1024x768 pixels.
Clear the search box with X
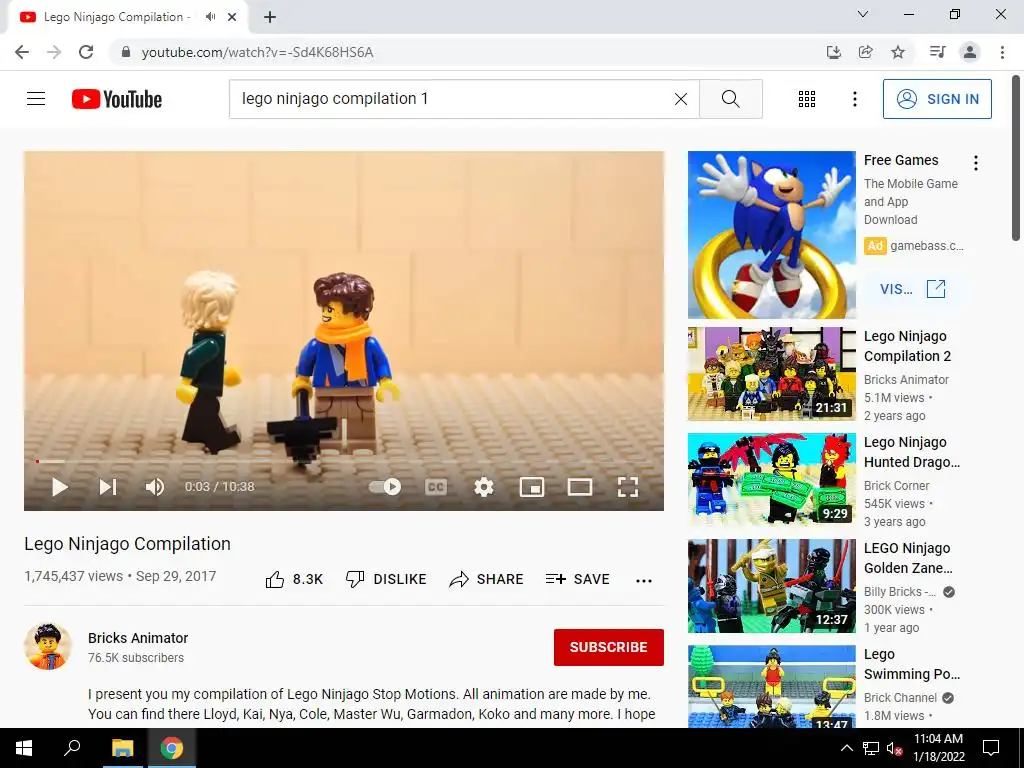(x=680, y=99)
